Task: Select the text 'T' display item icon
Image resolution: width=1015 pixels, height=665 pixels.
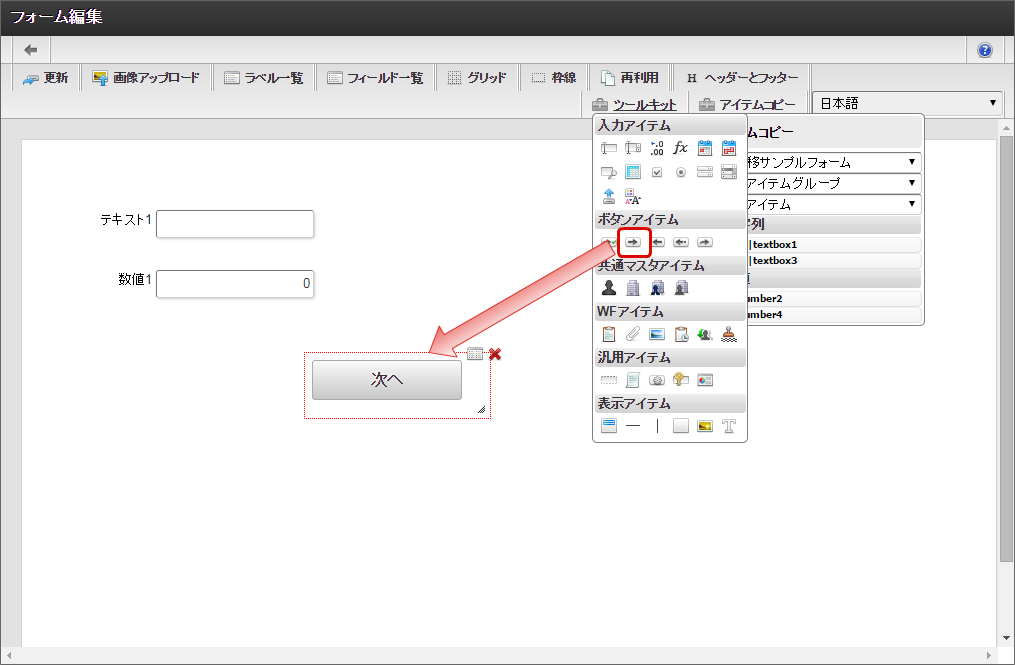Action: tap(729, 426)
